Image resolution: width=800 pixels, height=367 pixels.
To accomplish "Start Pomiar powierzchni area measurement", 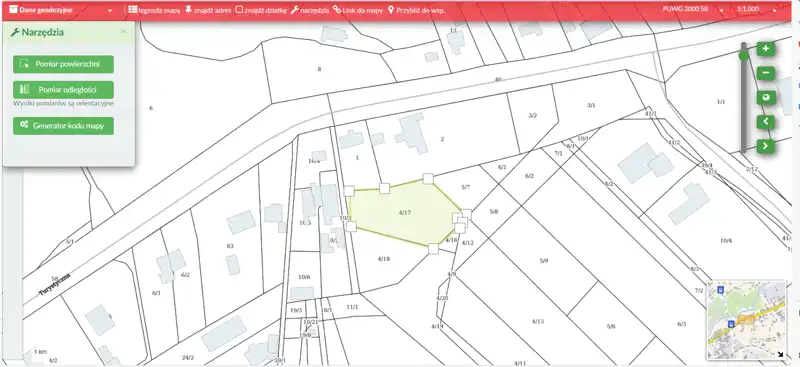I will (x=63, y=64).
